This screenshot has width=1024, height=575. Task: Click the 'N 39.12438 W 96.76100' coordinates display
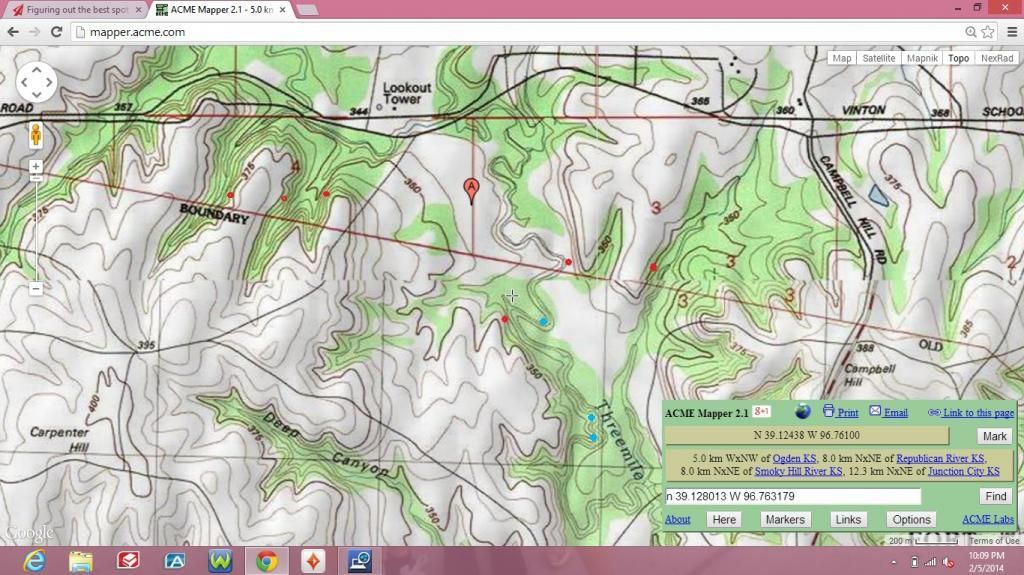(x=807, y=435)
